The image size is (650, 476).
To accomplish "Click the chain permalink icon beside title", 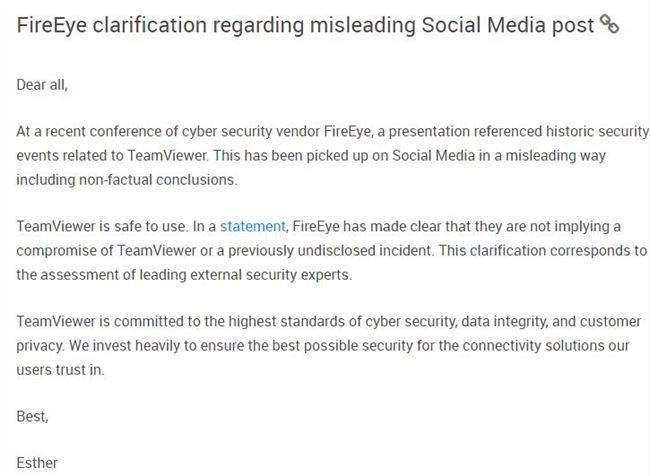I will coord(609,24).
